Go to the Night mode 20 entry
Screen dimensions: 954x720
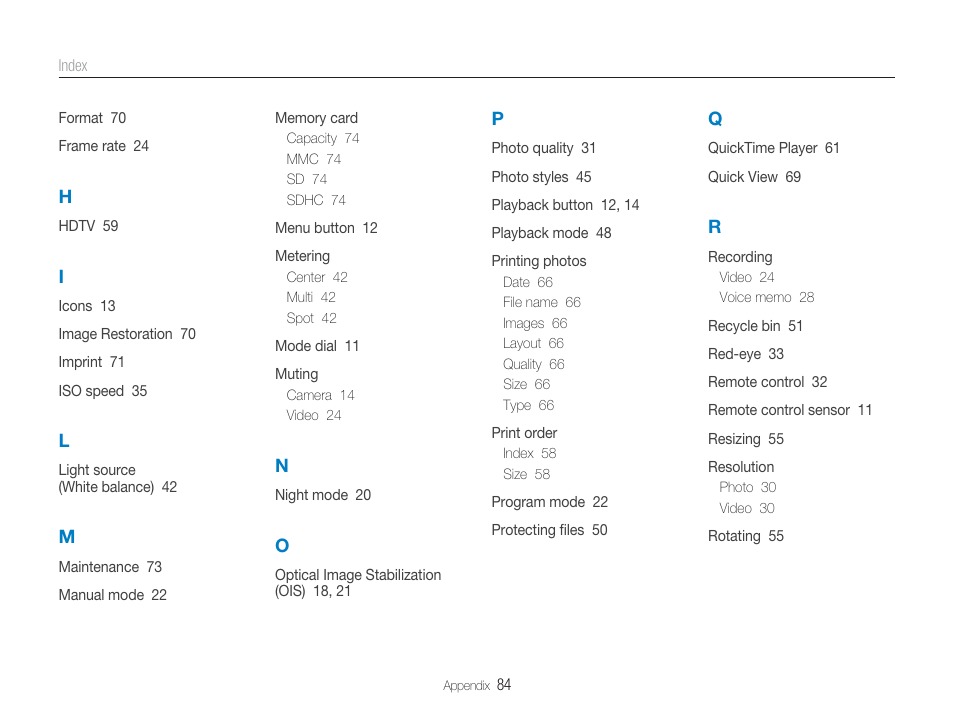coord(323,495)
